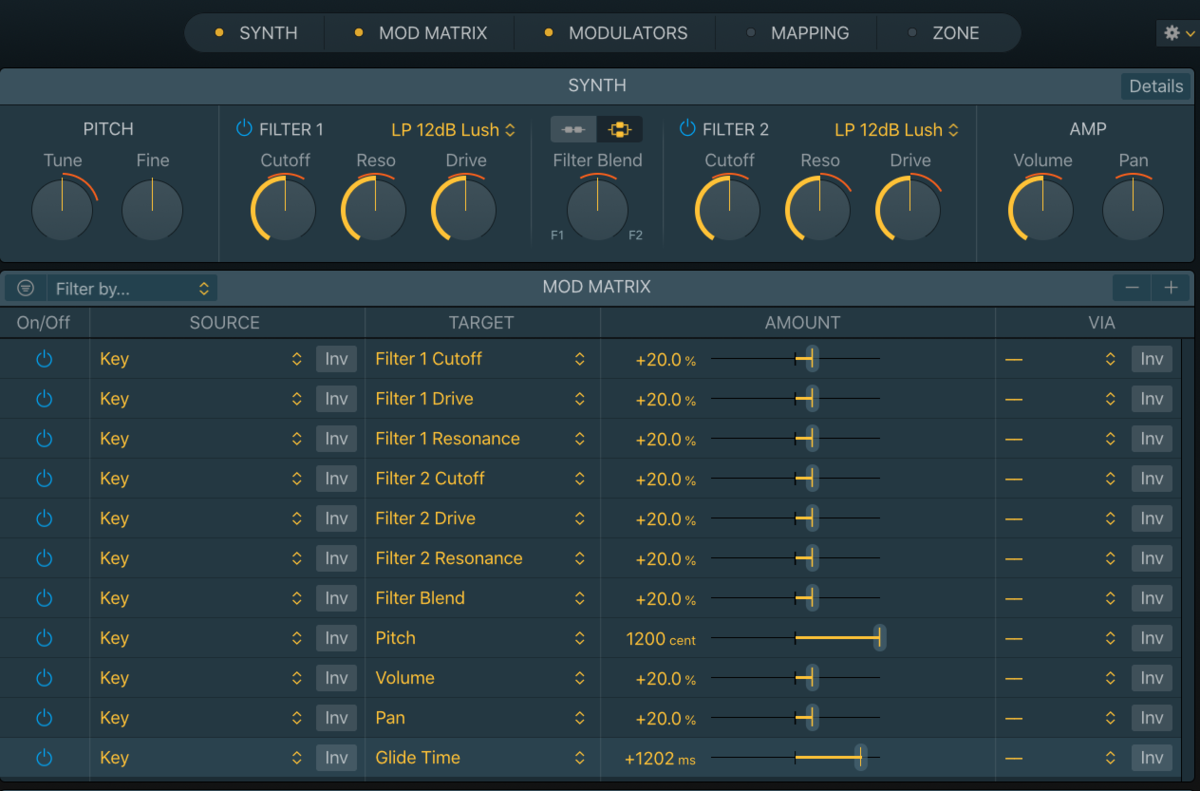The image size is (1200, 791).
Task: Show the MODULATORS tab
Action: click(x=616, y=33)
